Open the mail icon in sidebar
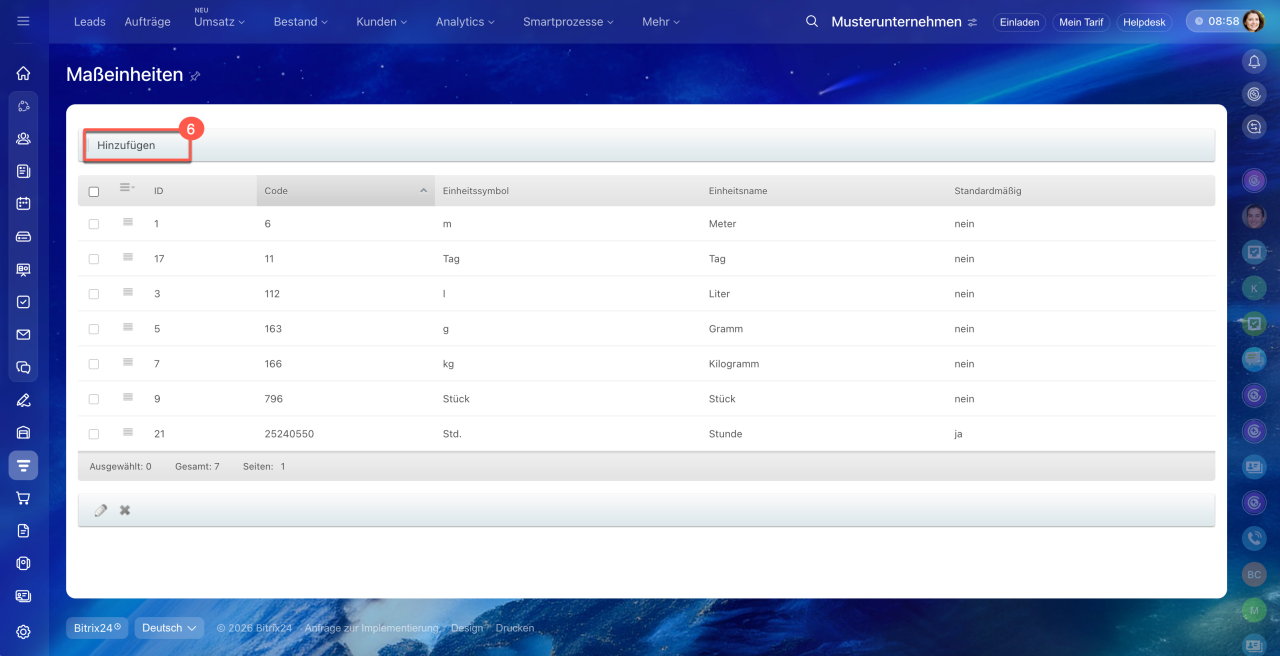Screen dimensions: 1280x656 coord(23,335)
